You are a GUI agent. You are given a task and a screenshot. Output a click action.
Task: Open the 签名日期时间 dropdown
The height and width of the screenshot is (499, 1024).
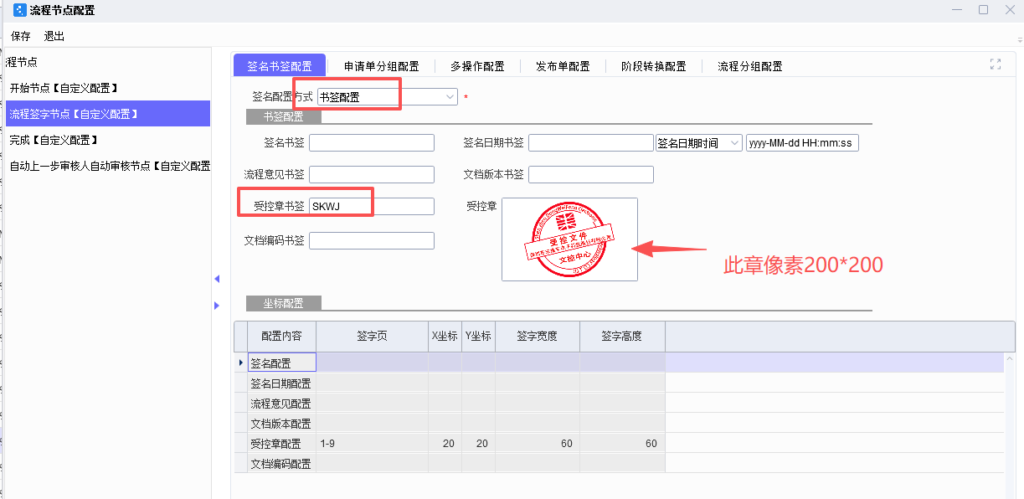[x=734, y=143]
